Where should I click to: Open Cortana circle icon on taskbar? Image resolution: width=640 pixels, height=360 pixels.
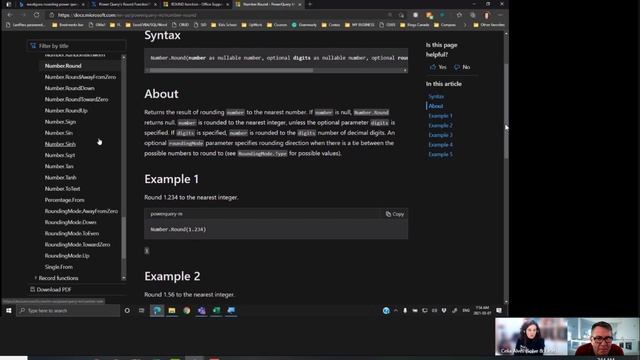coord(127,311)
